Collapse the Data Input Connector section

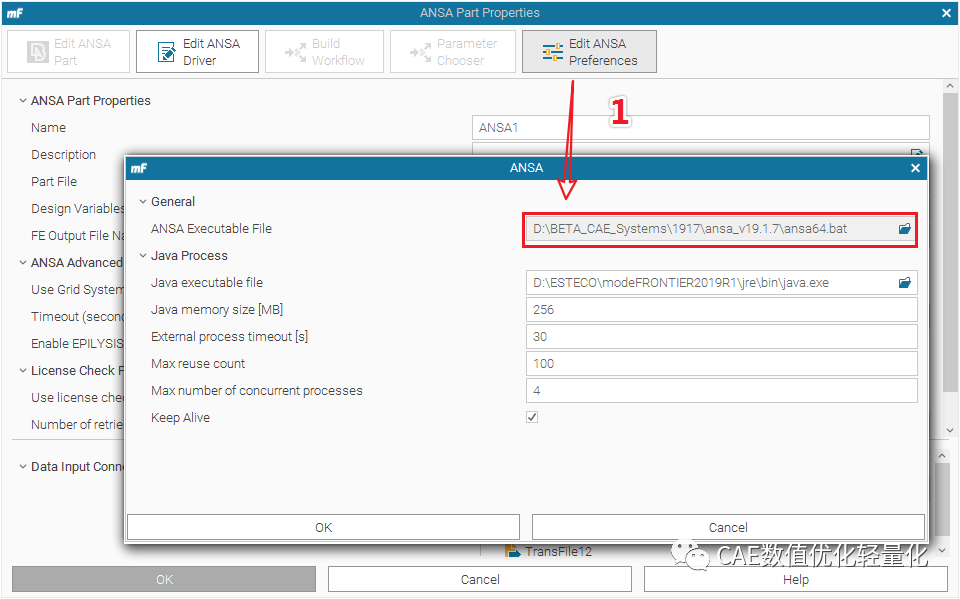point(23,467)
